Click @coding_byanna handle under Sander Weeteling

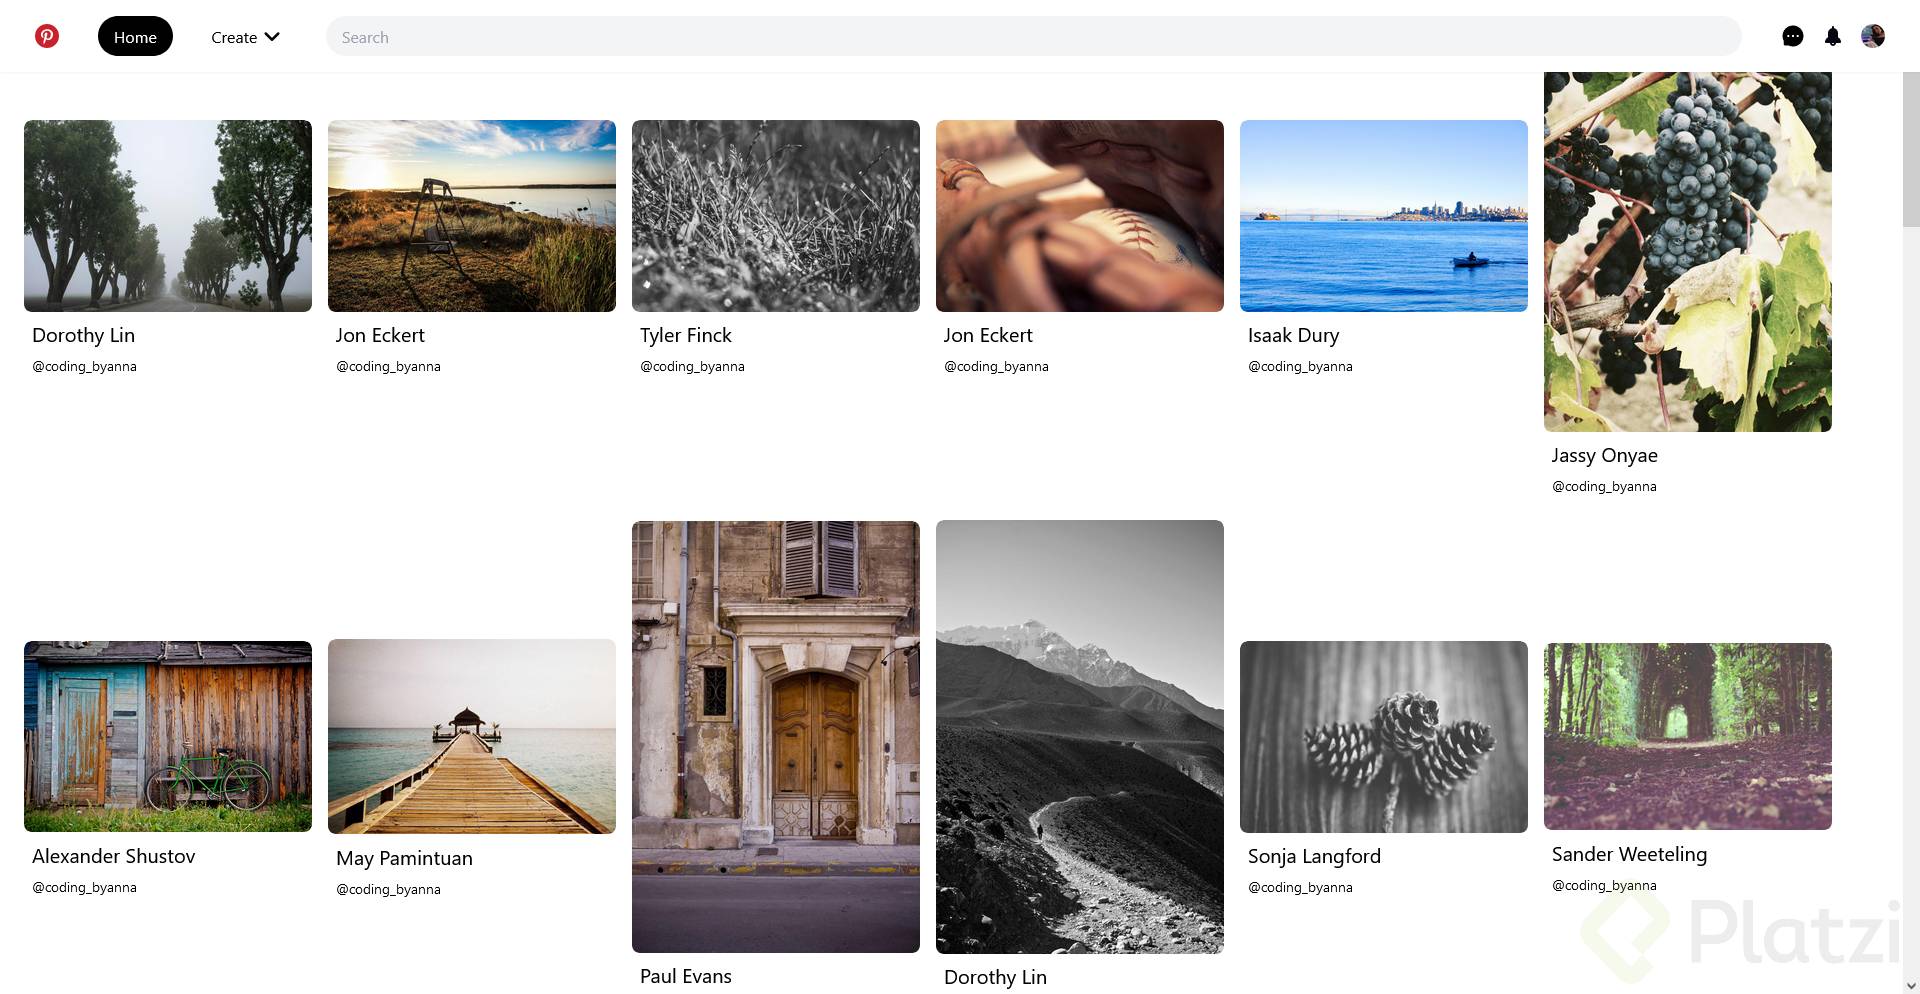tap(1604, 886)
